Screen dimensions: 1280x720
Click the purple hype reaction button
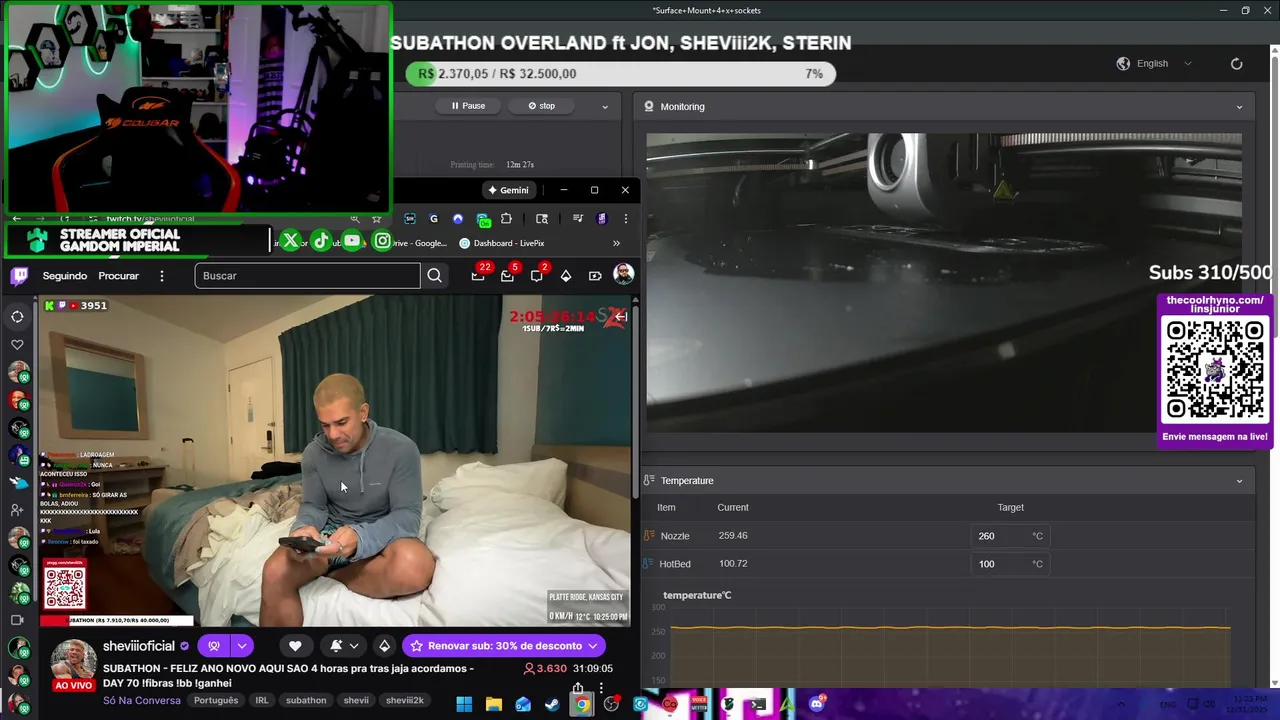click(213, 646)
